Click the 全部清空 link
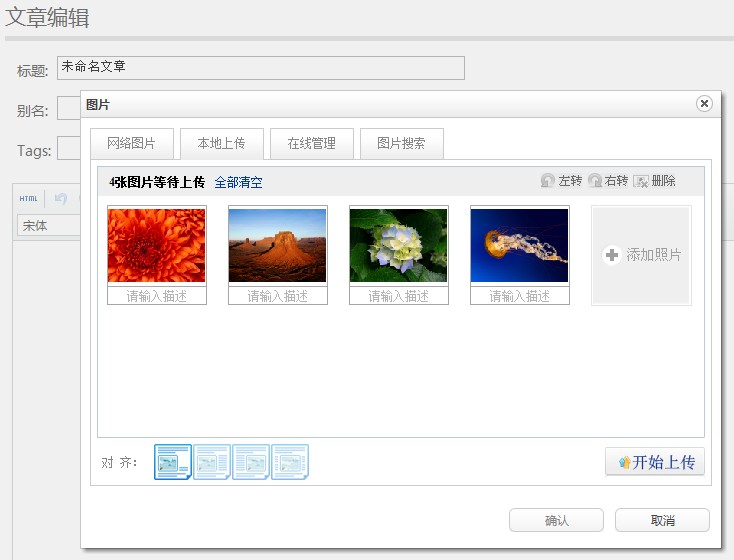734x560 pixels. click(238, 182)
